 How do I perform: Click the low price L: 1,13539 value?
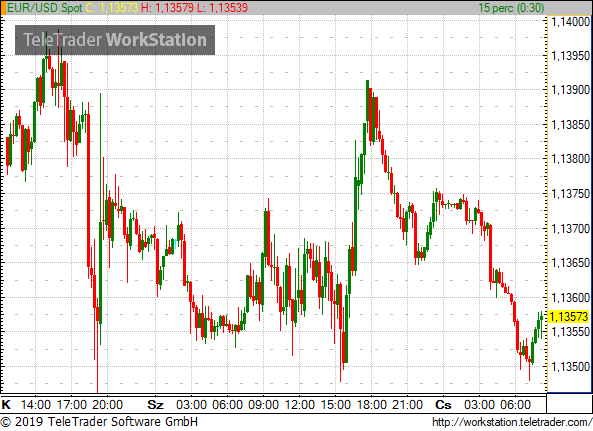[222, 8]
